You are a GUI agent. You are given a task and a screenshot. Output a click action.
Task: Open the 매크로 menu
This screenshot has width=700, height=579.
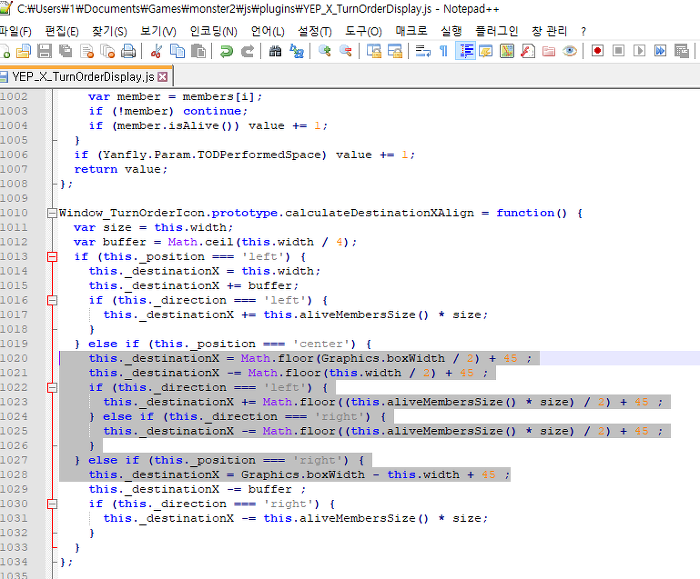411,31
